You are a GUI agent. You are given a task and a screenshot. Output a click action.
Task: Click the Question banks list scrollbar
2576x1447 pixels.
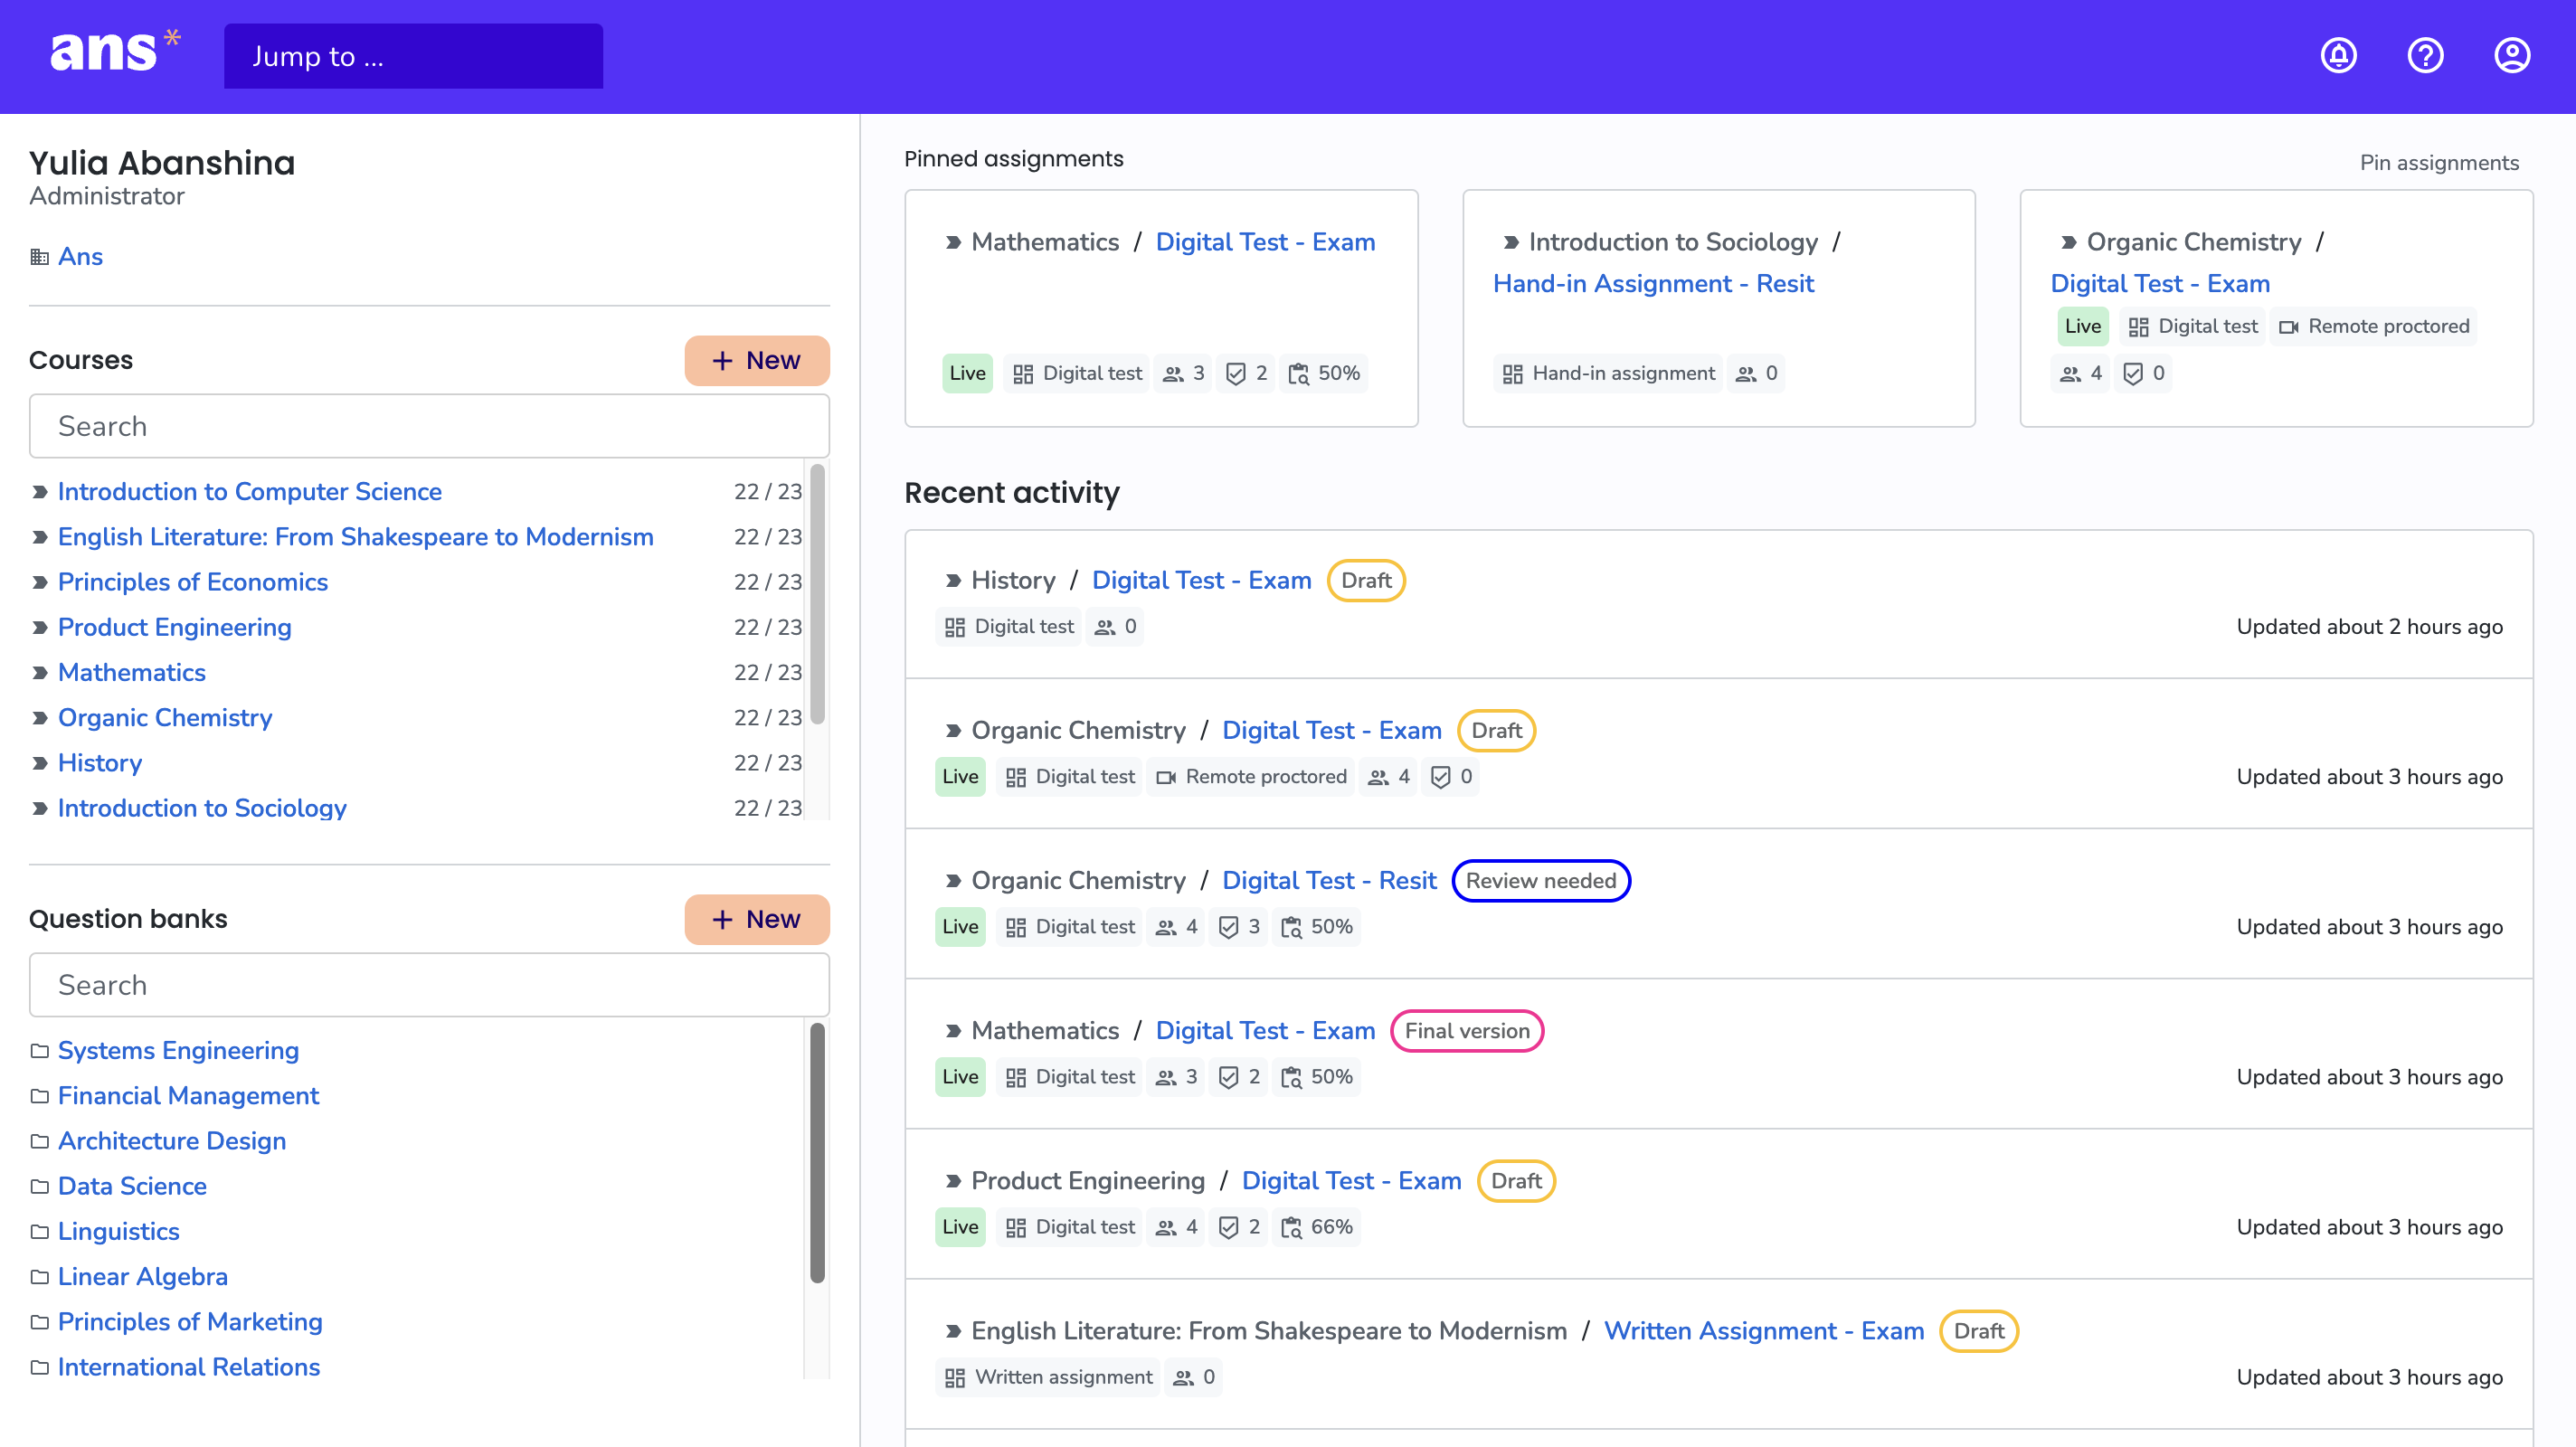[817, 1153]
